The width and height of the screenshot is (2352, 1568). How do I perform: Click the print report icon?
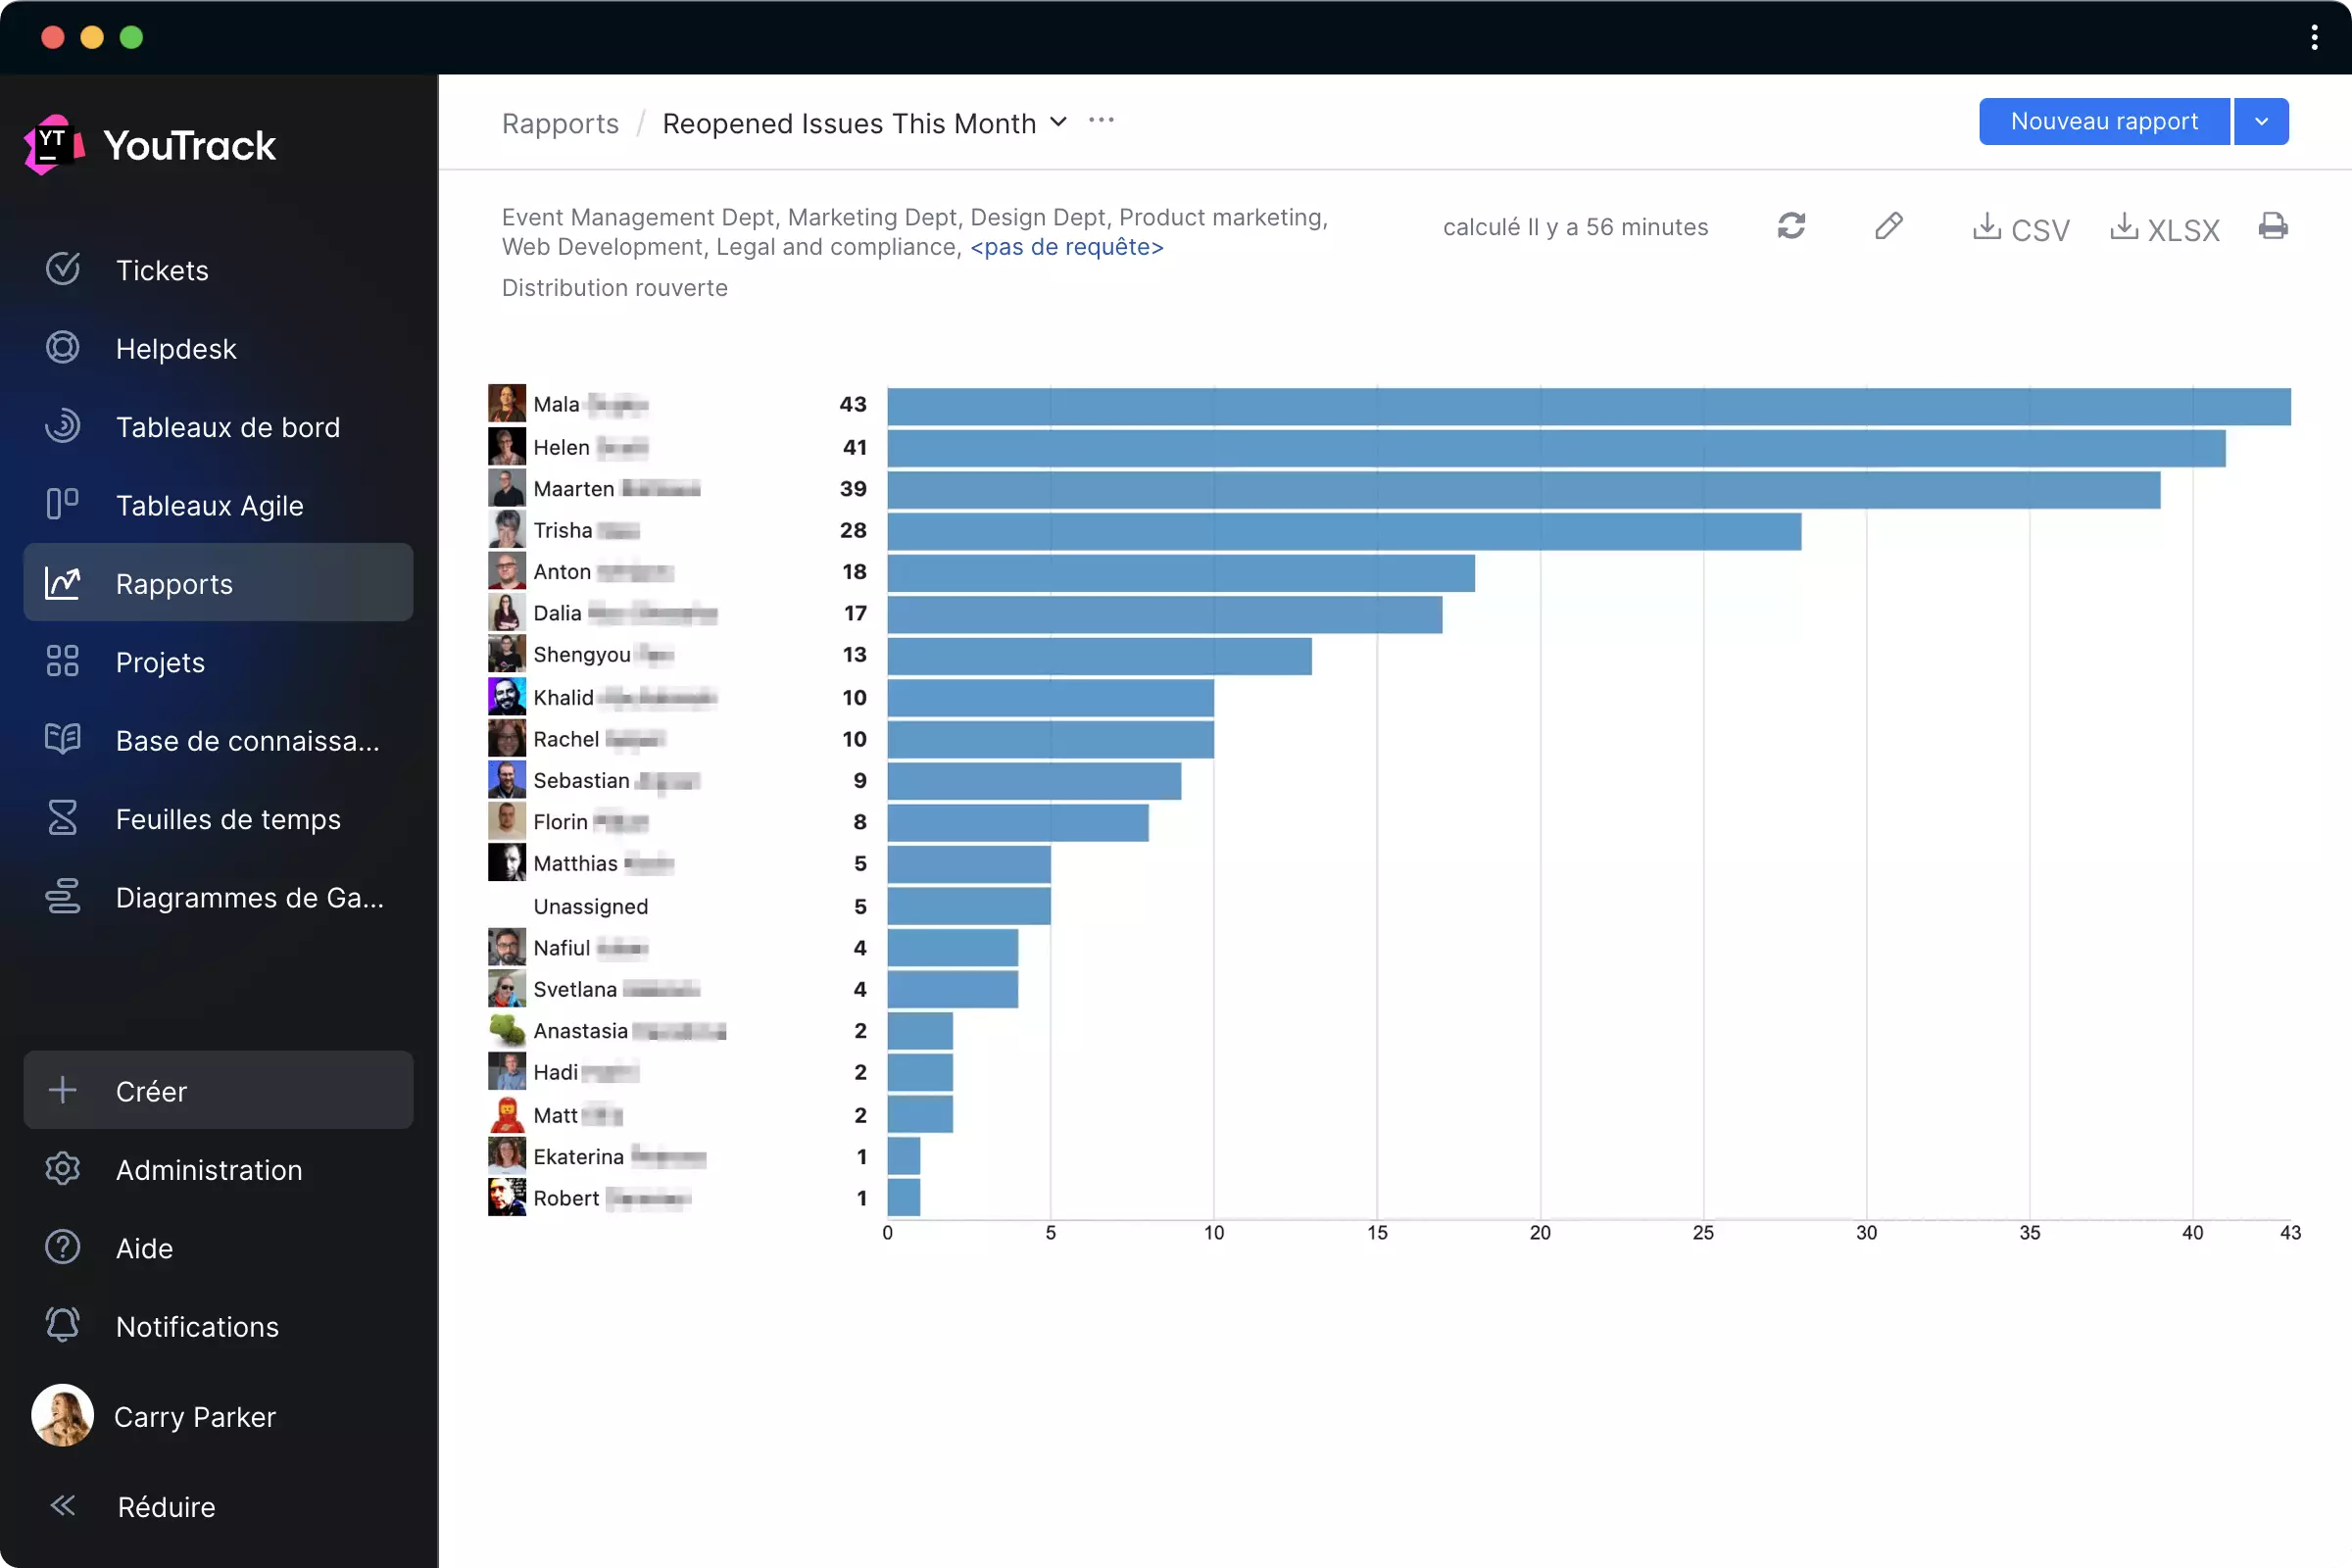[2272, 226]
